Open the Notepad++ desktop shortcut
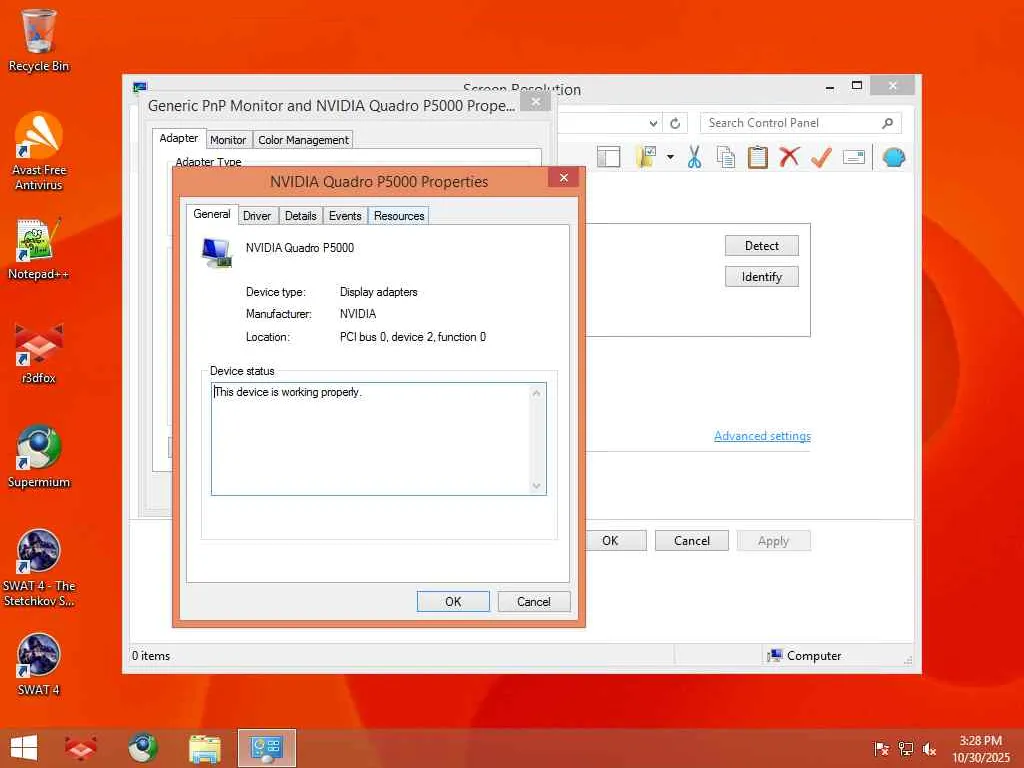Image resolution: width=1024 pixels, height=768 pixels. (x=39, y=249)
